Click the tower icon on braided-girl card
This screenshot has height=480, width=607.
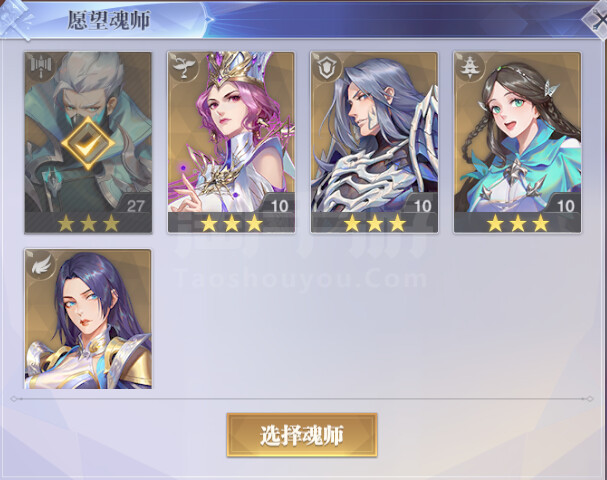469,66
